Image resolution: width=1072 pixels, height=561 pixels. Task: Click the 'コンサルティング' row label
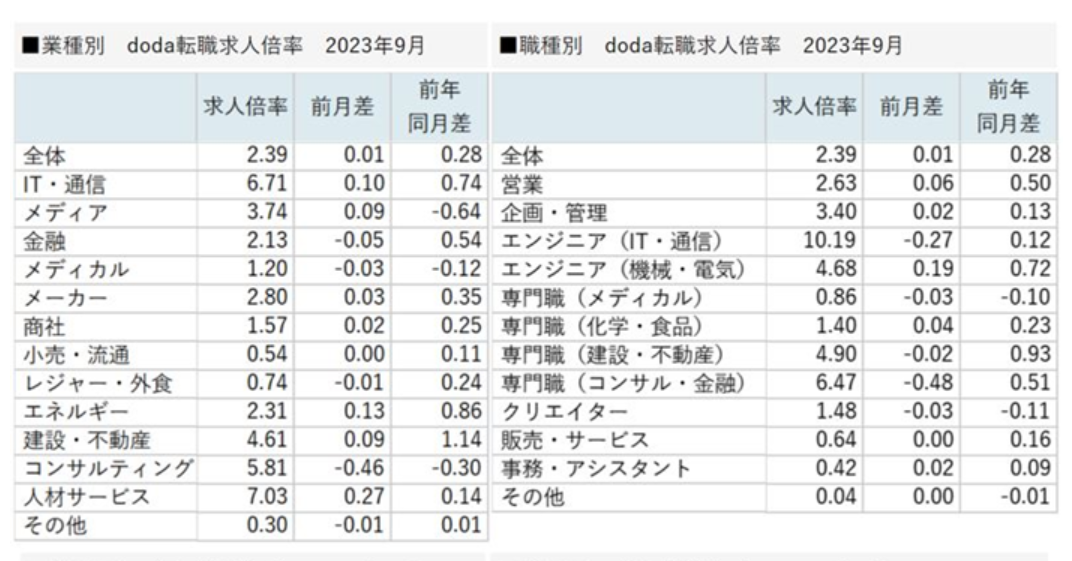[x=109, y=469]
